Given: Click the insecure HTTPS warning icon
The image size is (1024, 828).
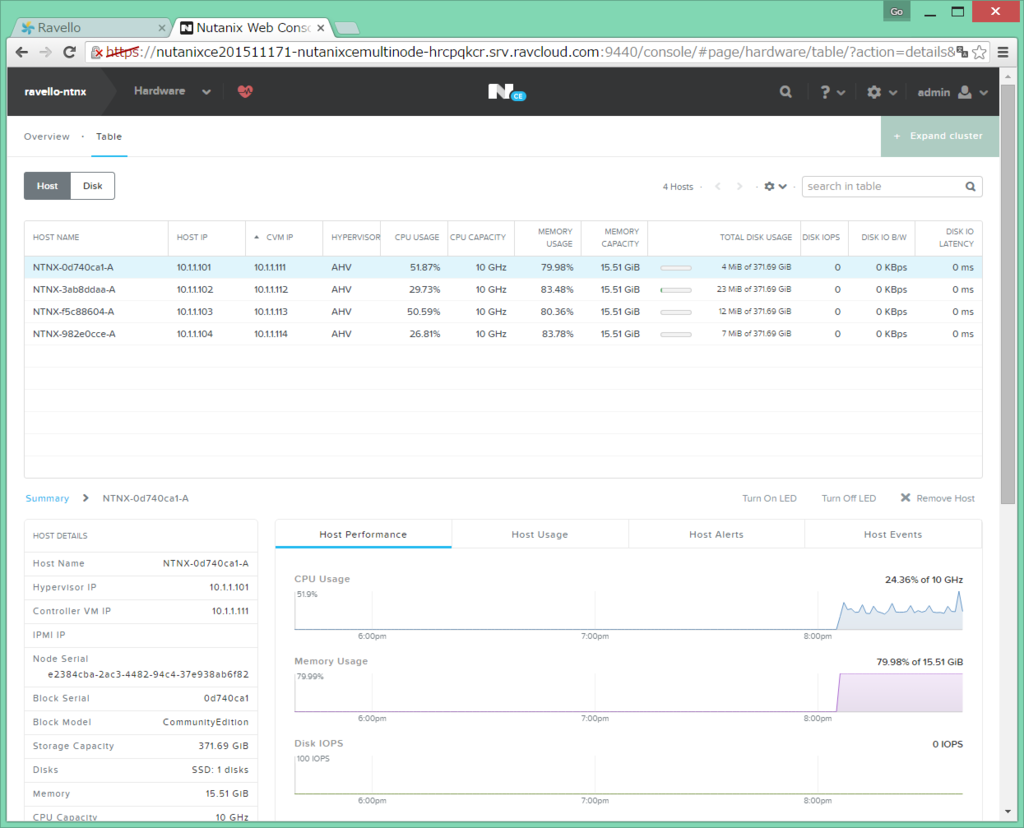Looking at the screenshot, I should point(97,52).
